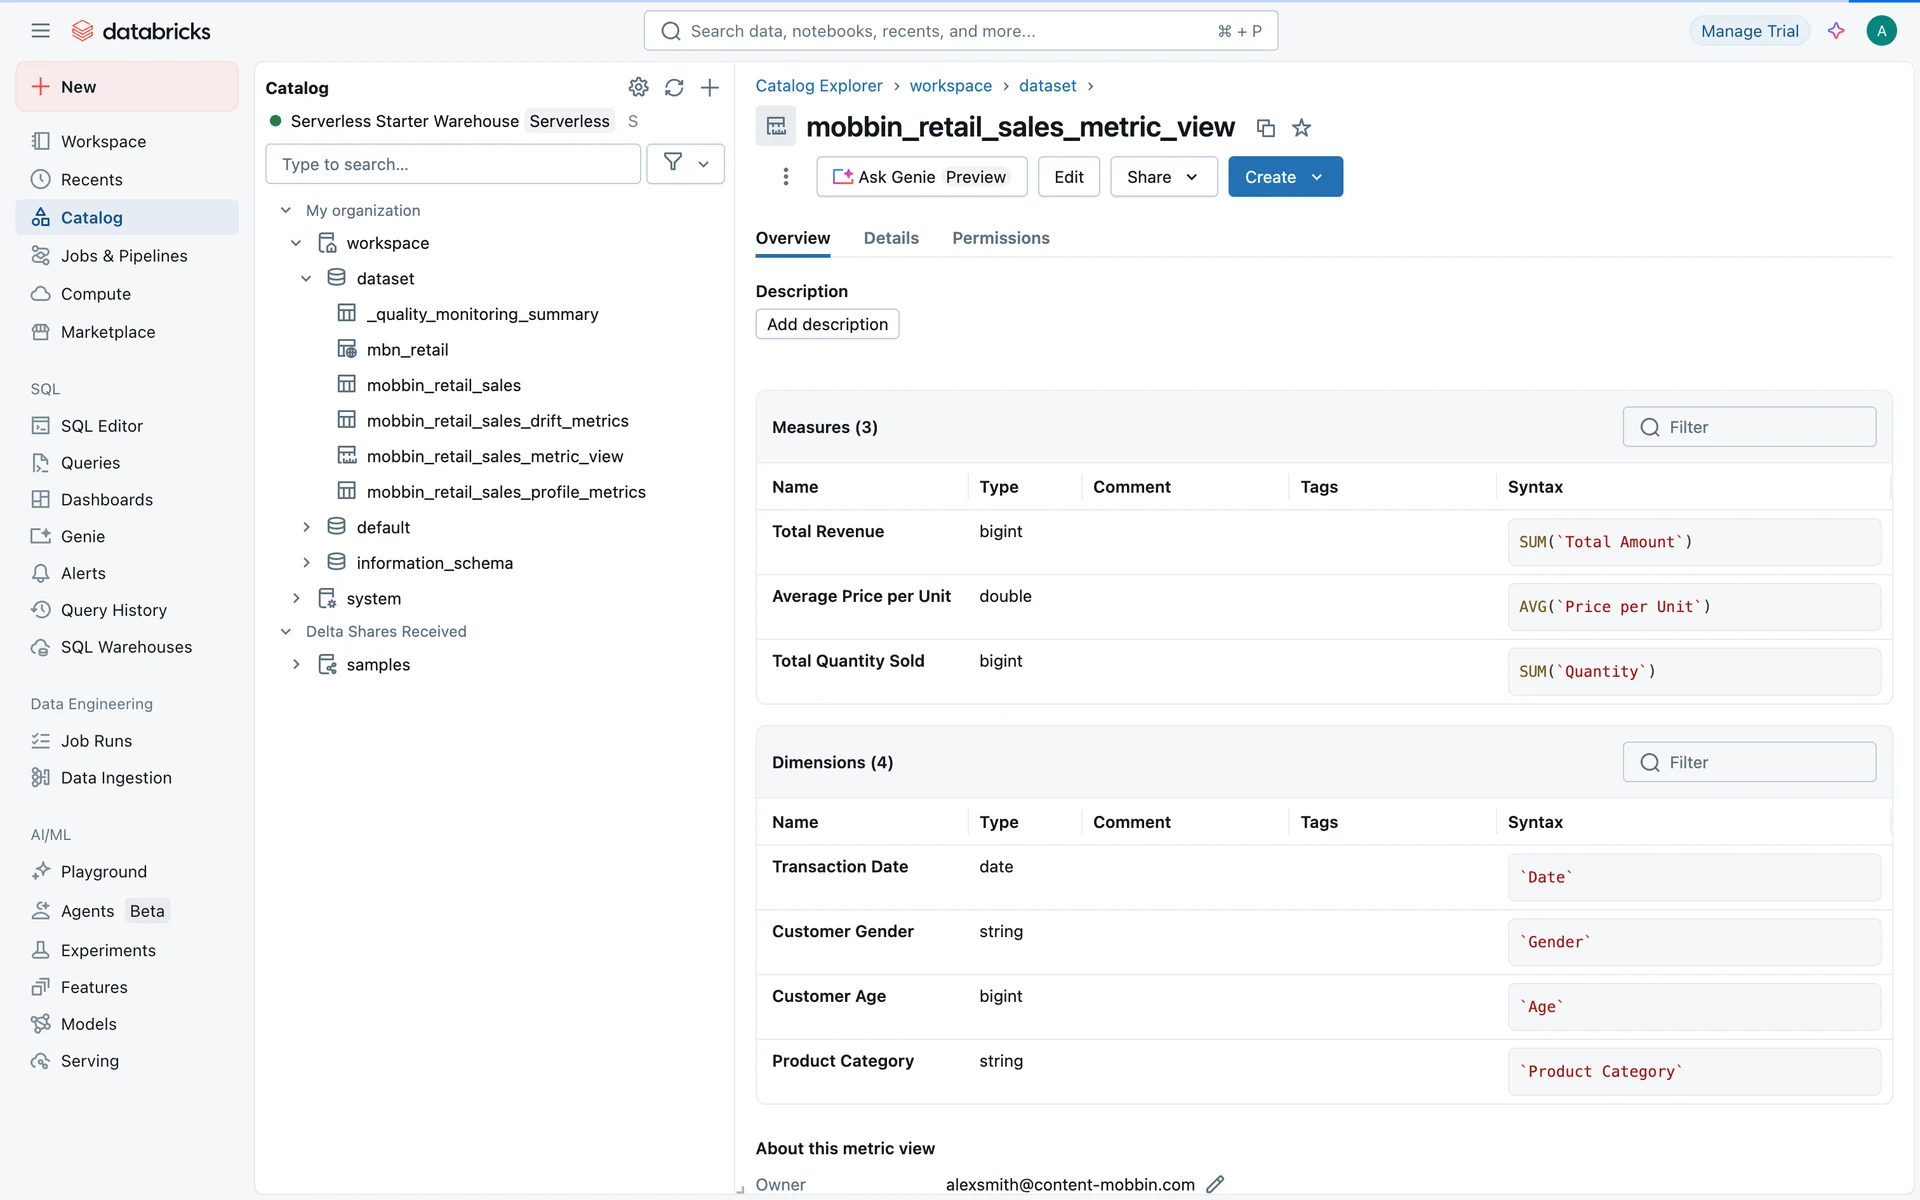Open the kebab menu beside Ask Genie
The image size is (1920, 1200).
[786, 177]
